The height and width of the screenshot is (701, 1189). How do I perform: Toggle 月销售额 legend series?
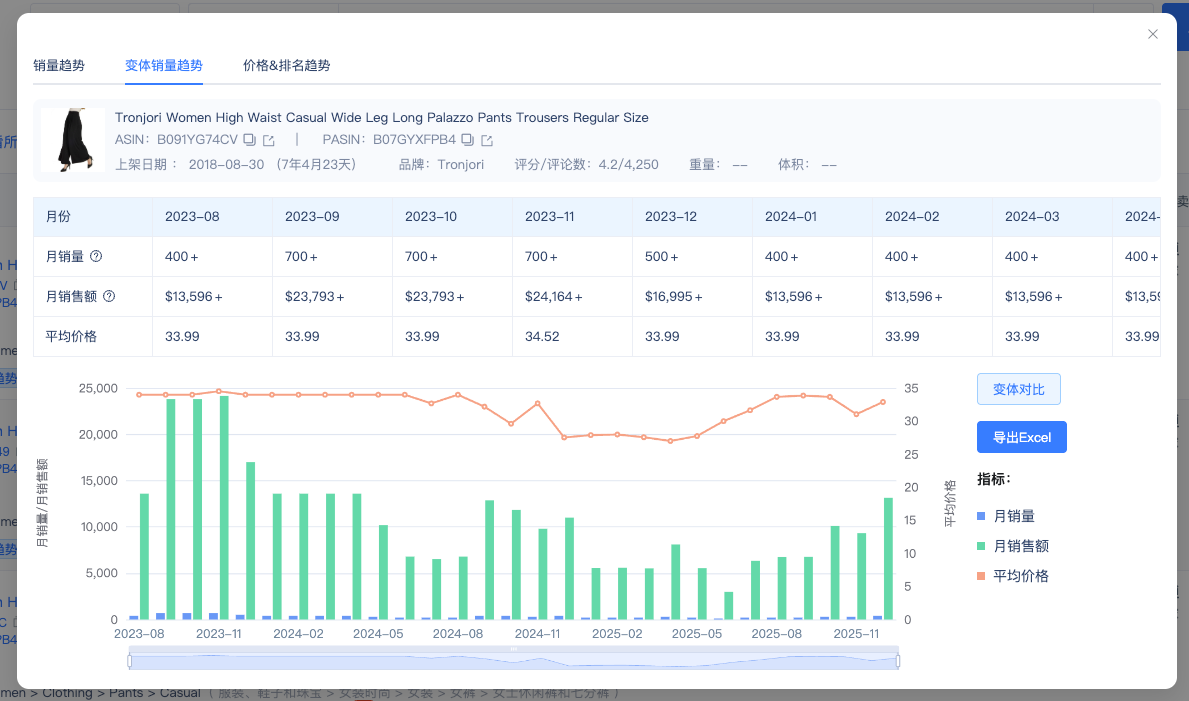(x=1012, y=546)
